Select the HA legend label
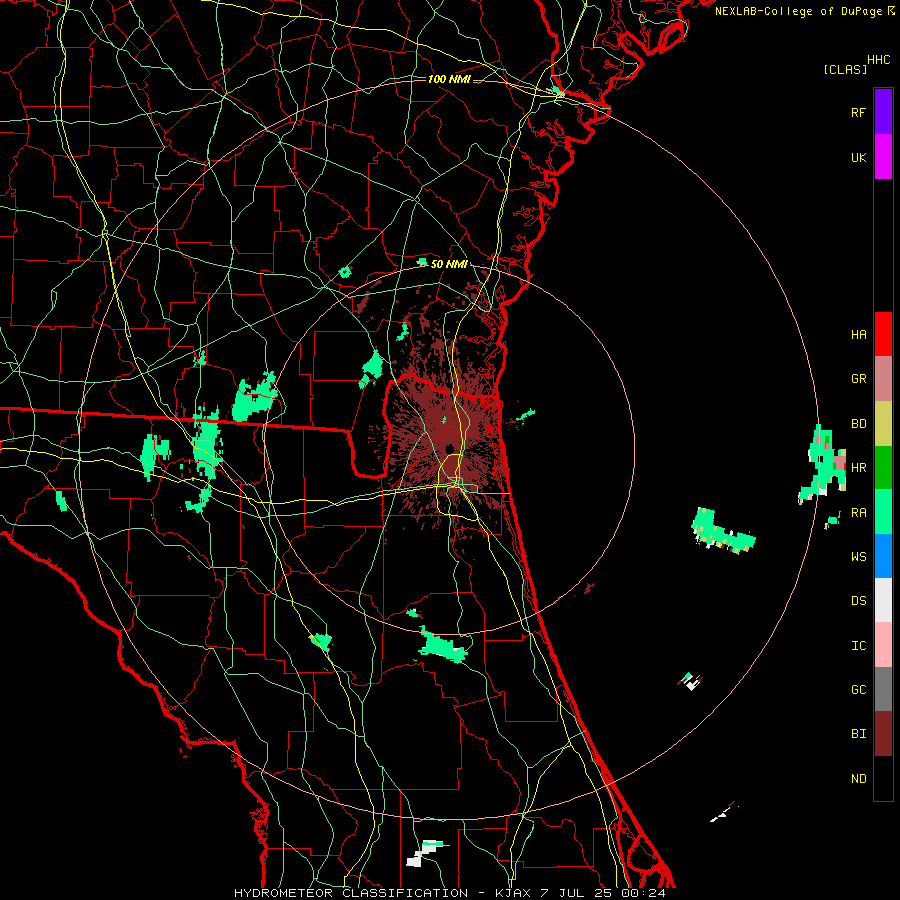Screen dimensions: 900x900 858,335
